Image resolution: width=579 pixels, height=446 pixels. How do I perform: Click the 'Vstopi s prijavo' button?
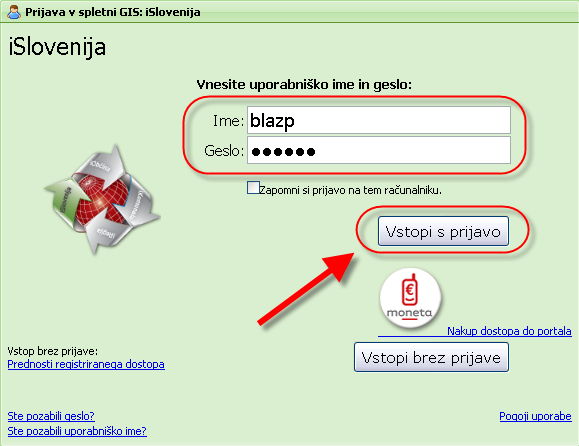coord(443,231)
